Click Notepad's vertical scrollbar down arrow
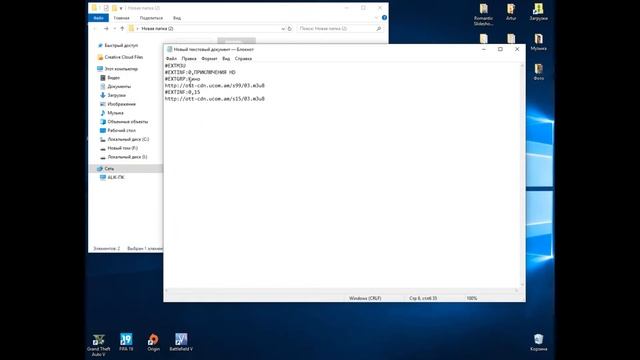The height and width of the screenshot is (360, 640). point(522,285)
